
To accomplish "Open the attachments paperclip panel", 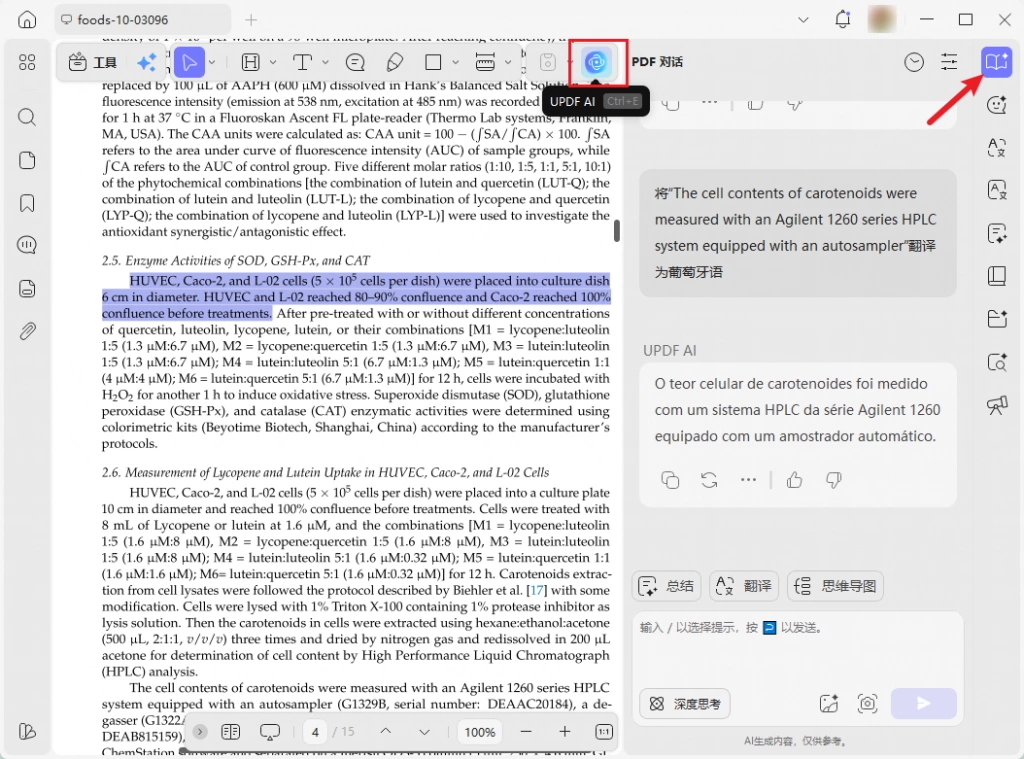I will point(27,331).
